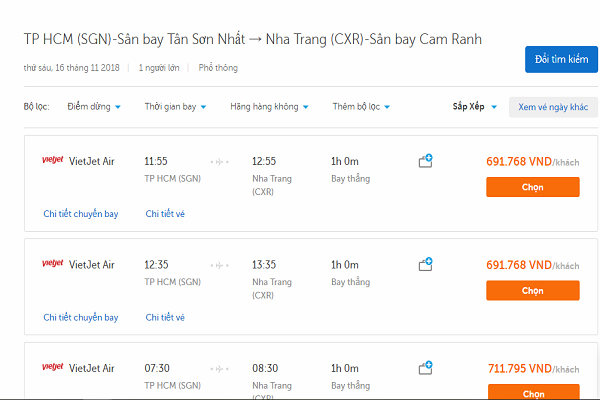600x400 pixels.
Task: Click the 1h 0m duration of 11:55 flight
Action: pyautogui.click(x=345, y=161)
